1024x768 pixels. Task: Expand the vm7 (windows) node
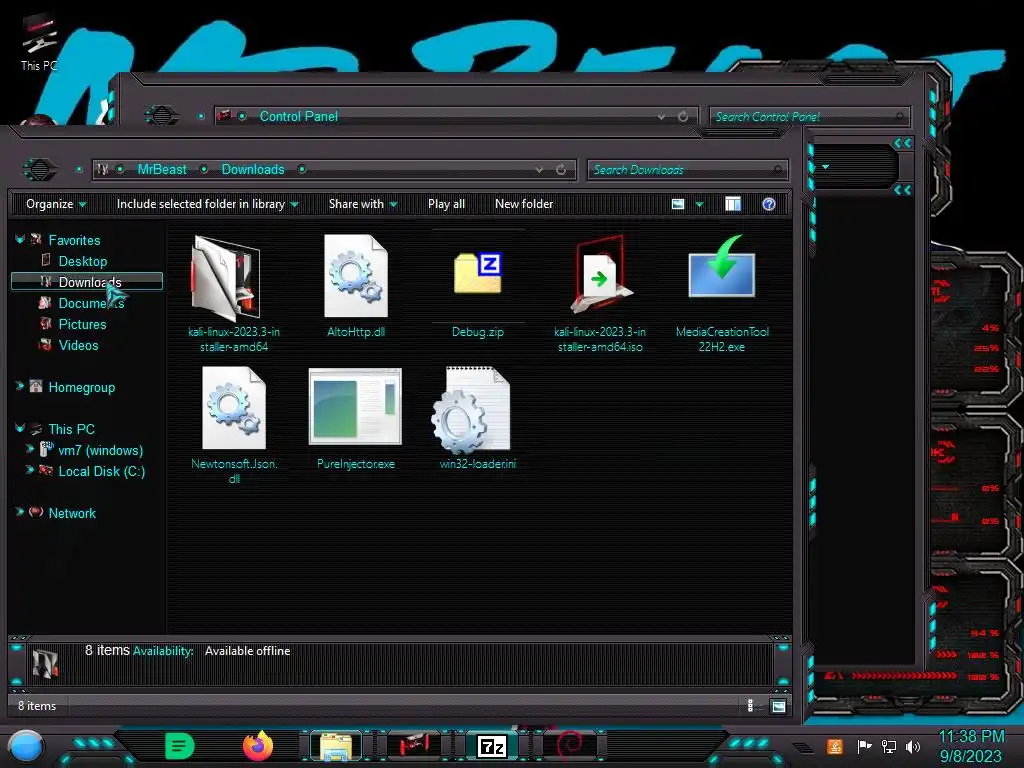29,449
